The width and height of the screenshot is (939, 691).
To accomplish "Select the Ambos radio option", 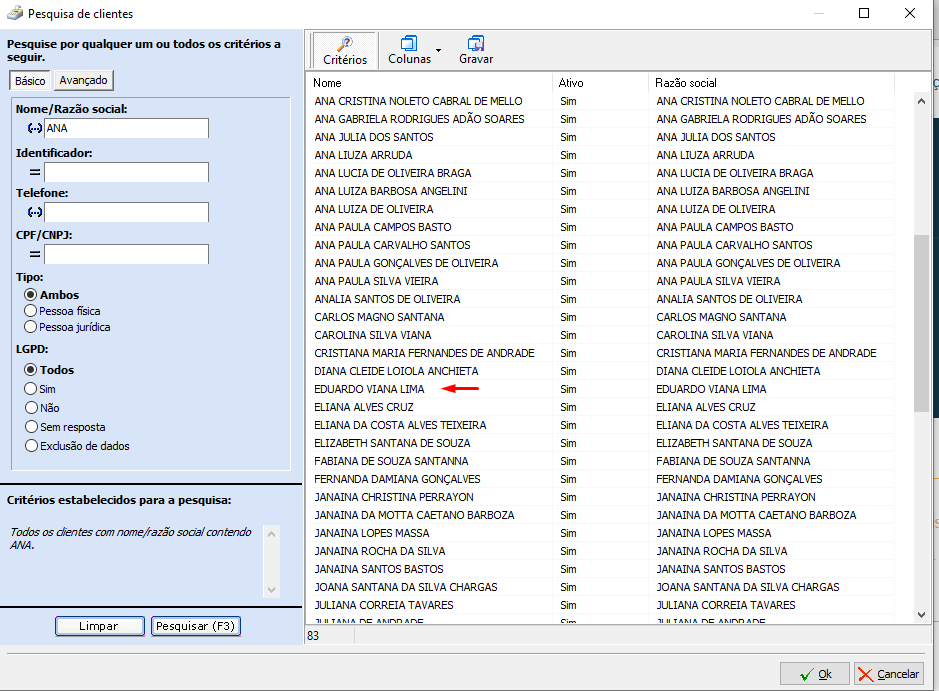I will 31,295.
